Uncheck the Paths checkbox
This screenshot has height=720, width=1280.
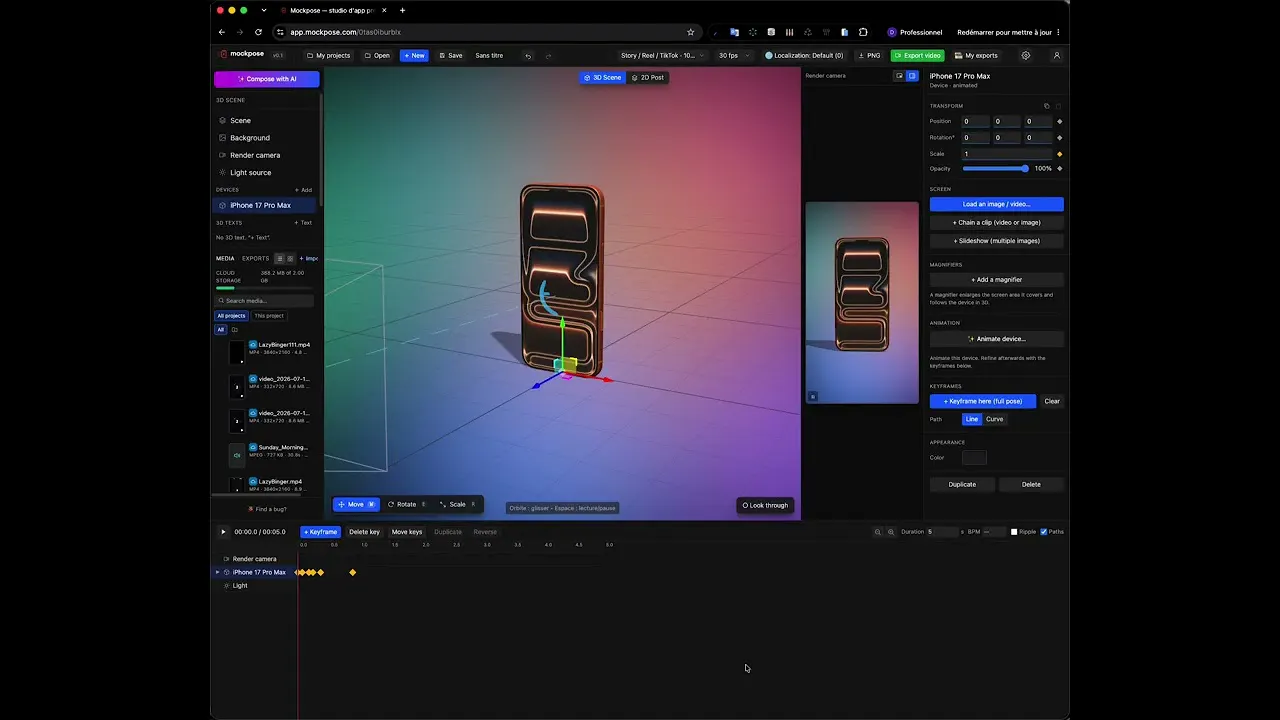[x=1044, y=532]
